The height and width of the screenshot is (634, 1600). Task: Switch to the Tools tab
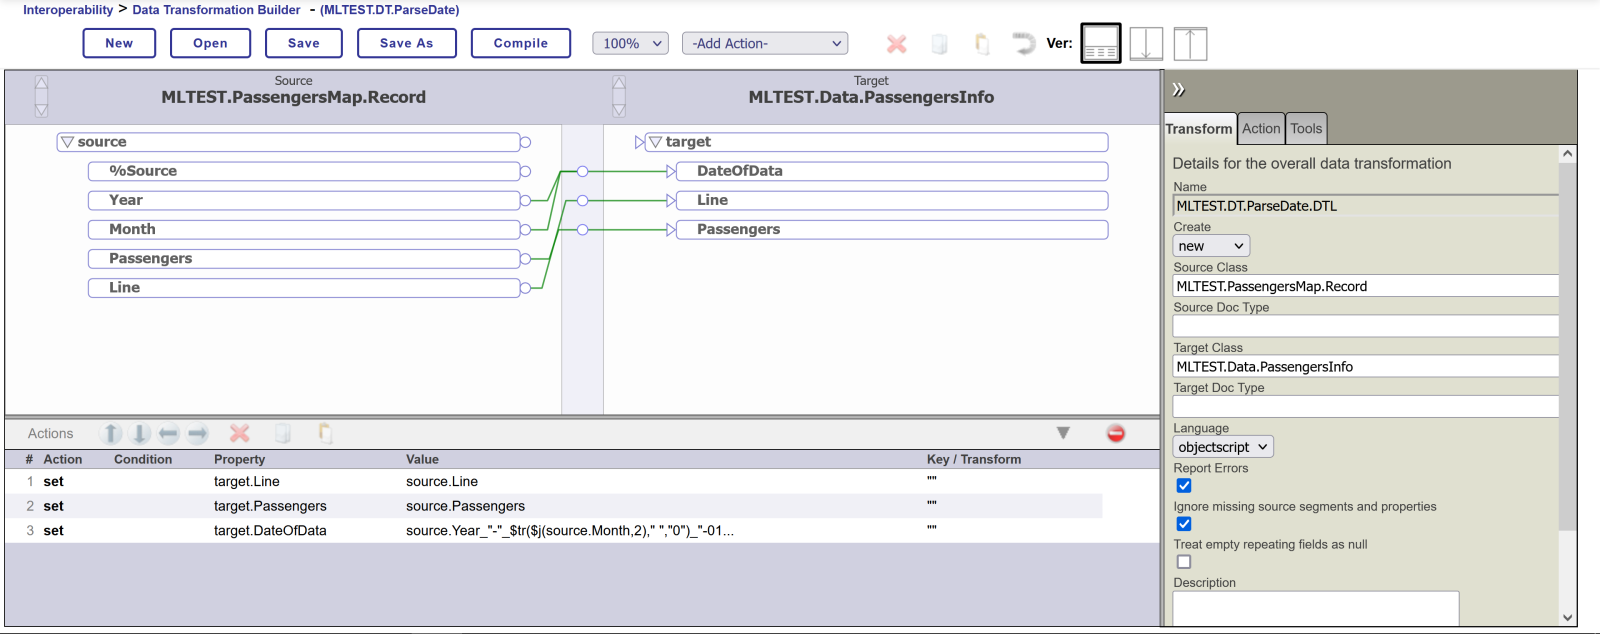point(1306,128)
